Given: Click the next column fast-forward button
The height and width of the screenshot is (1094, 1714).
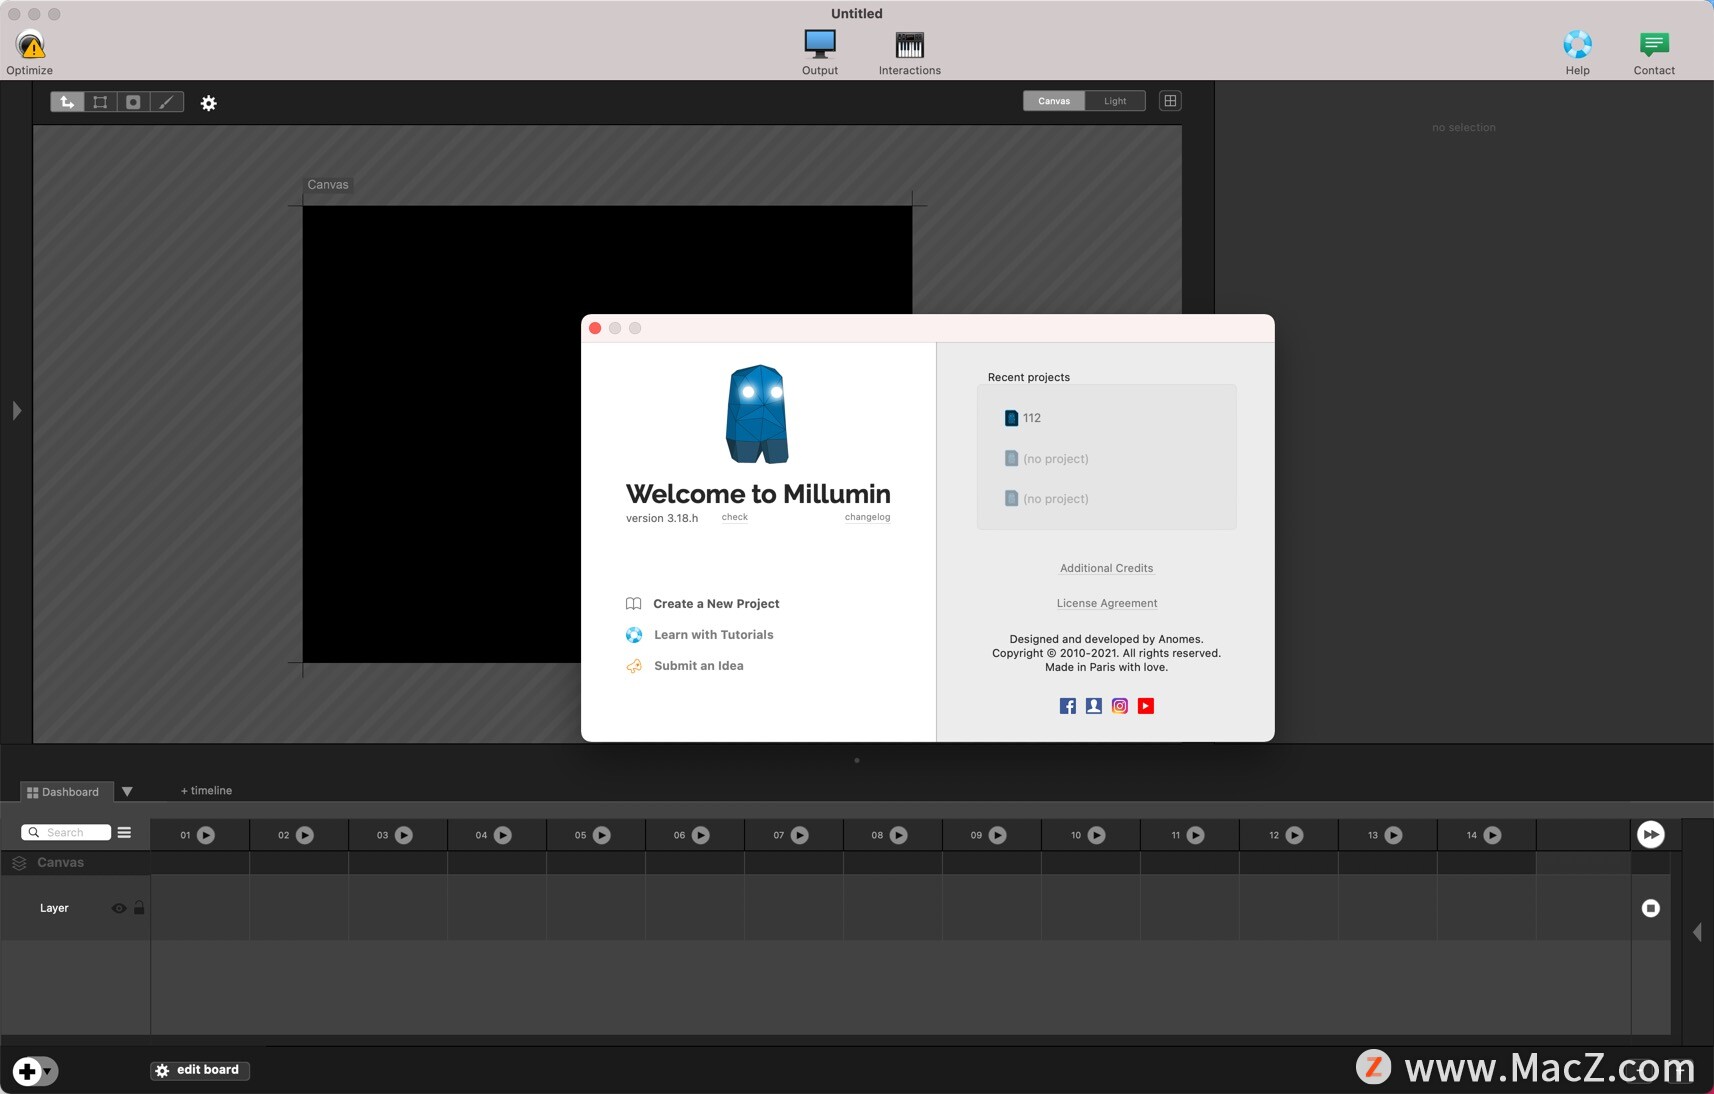Looking at the screenshot, I should pyautogui.click(x=1651, y=834).
